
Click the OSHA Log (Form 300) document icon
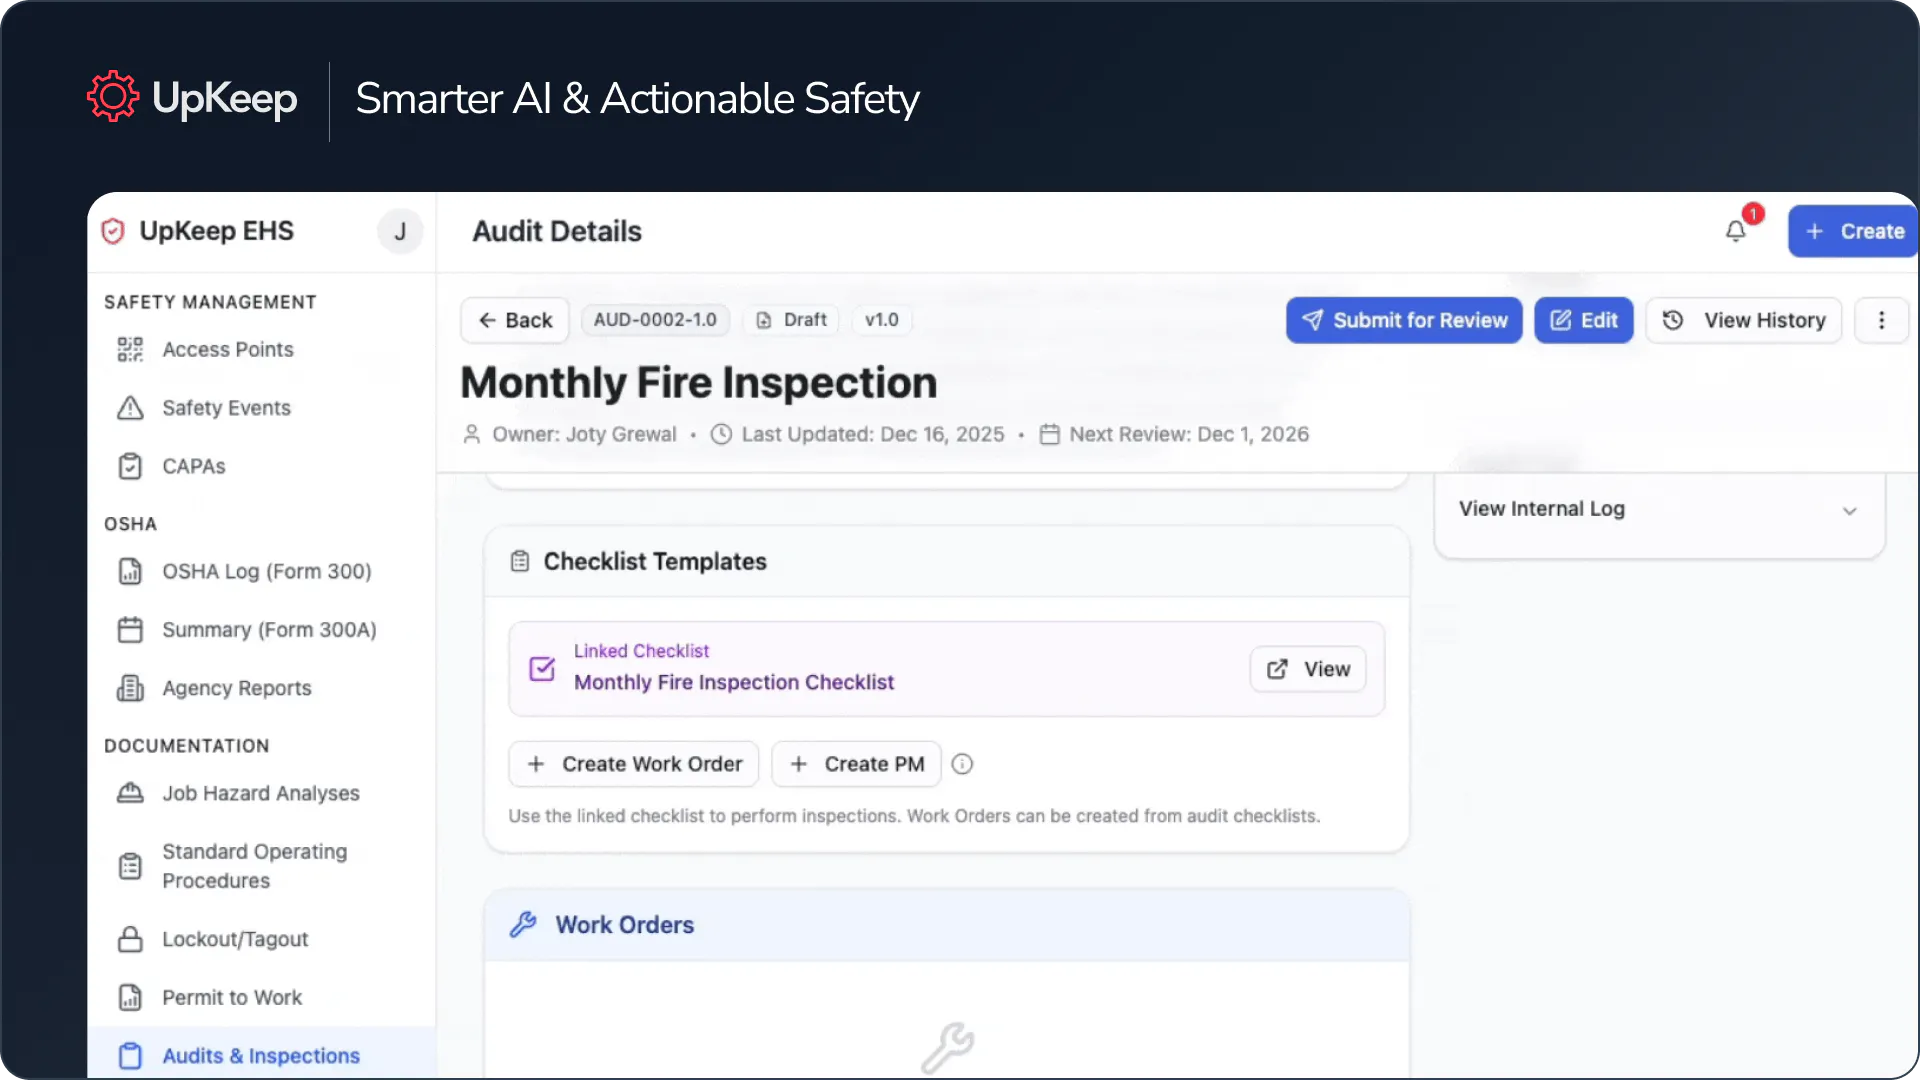pos(131,571)
